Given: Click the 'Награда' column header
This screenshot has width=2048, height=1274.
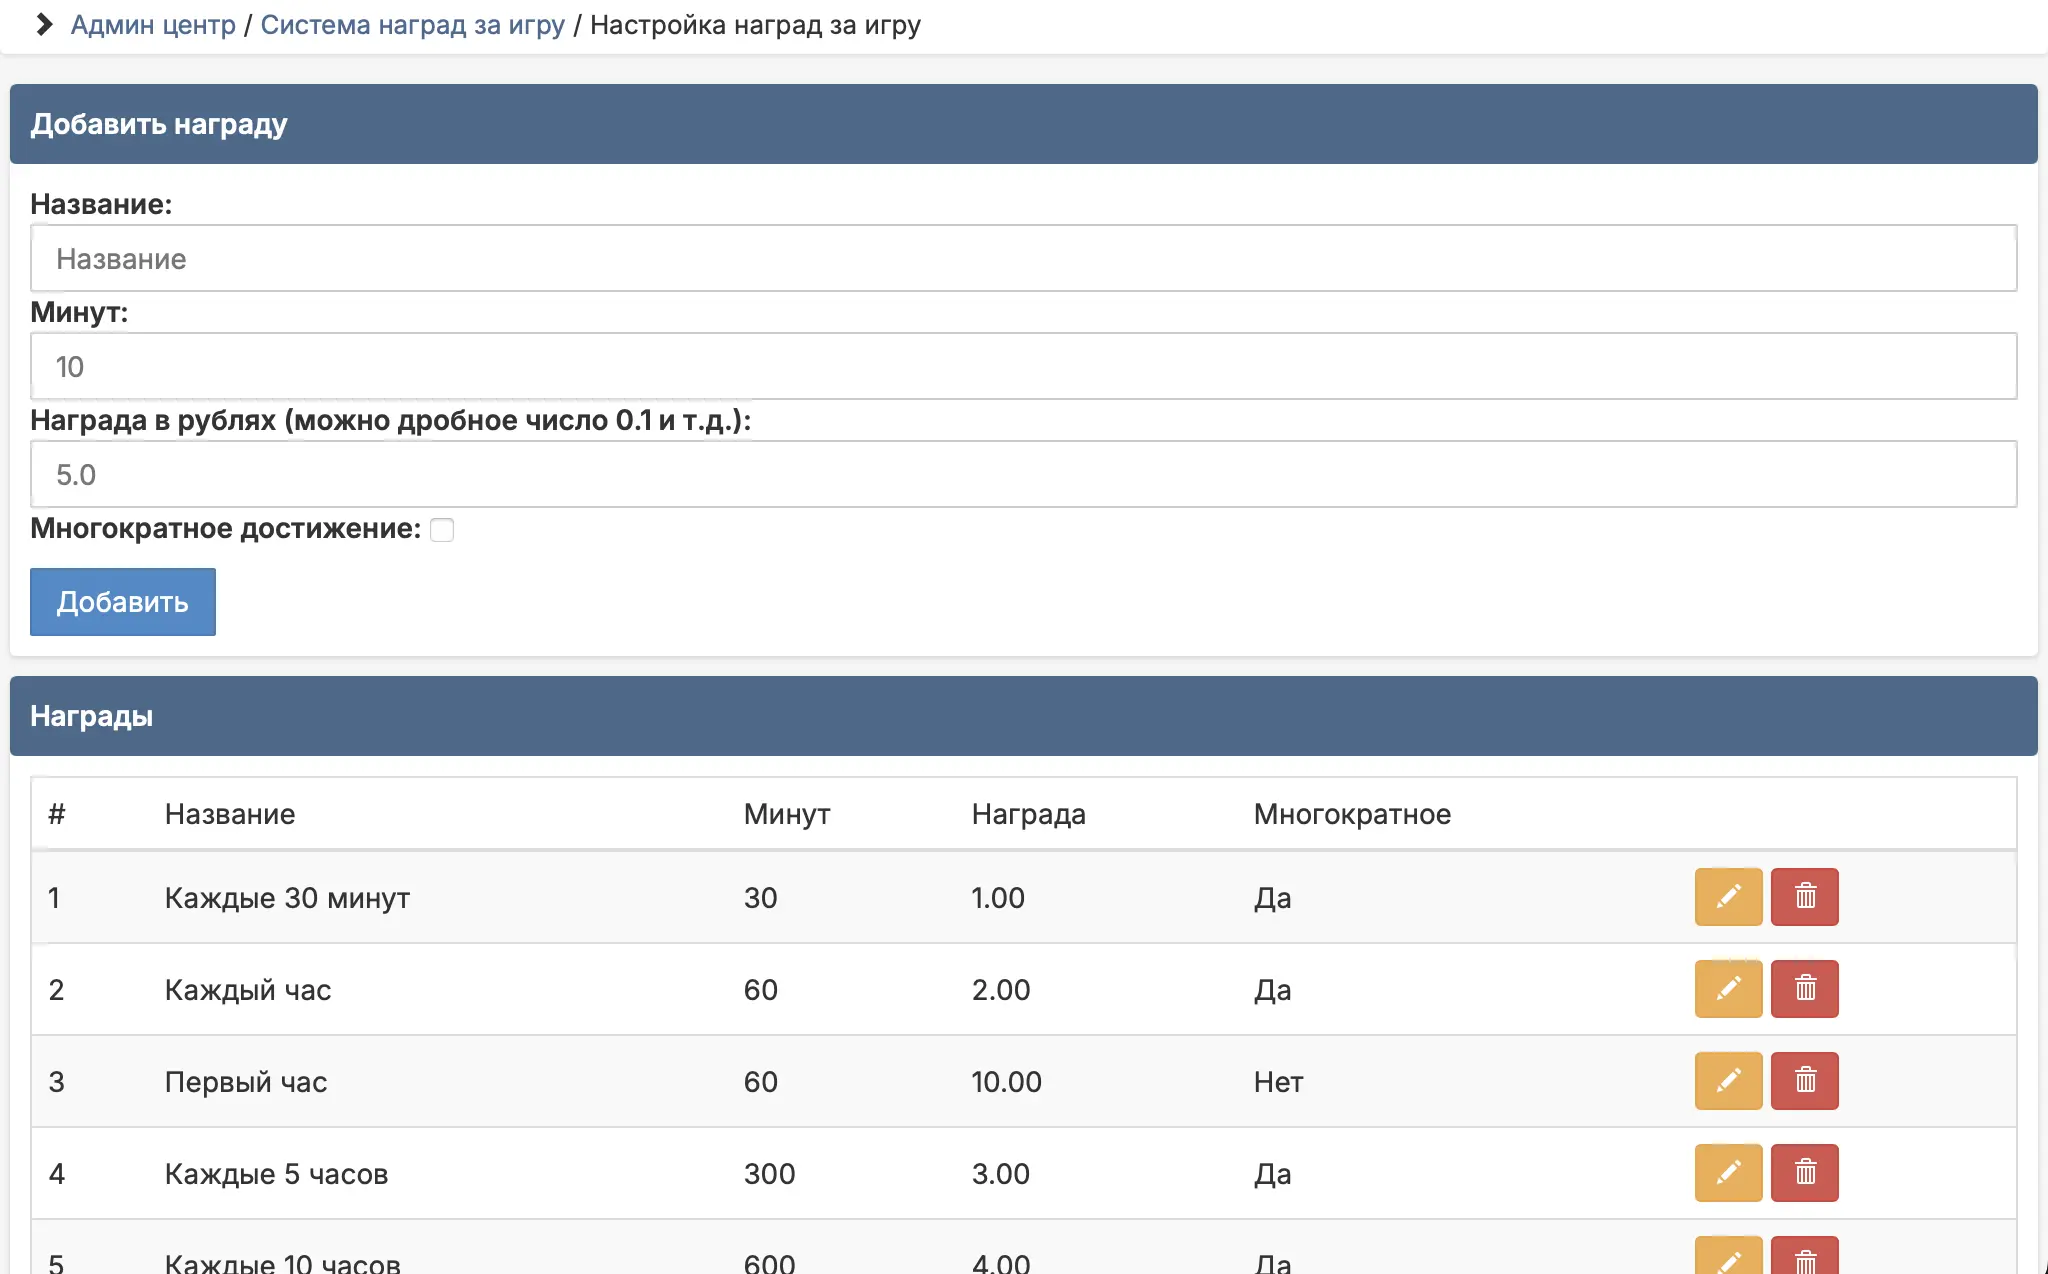Looking at the screenshot, I should point(1029,814).
